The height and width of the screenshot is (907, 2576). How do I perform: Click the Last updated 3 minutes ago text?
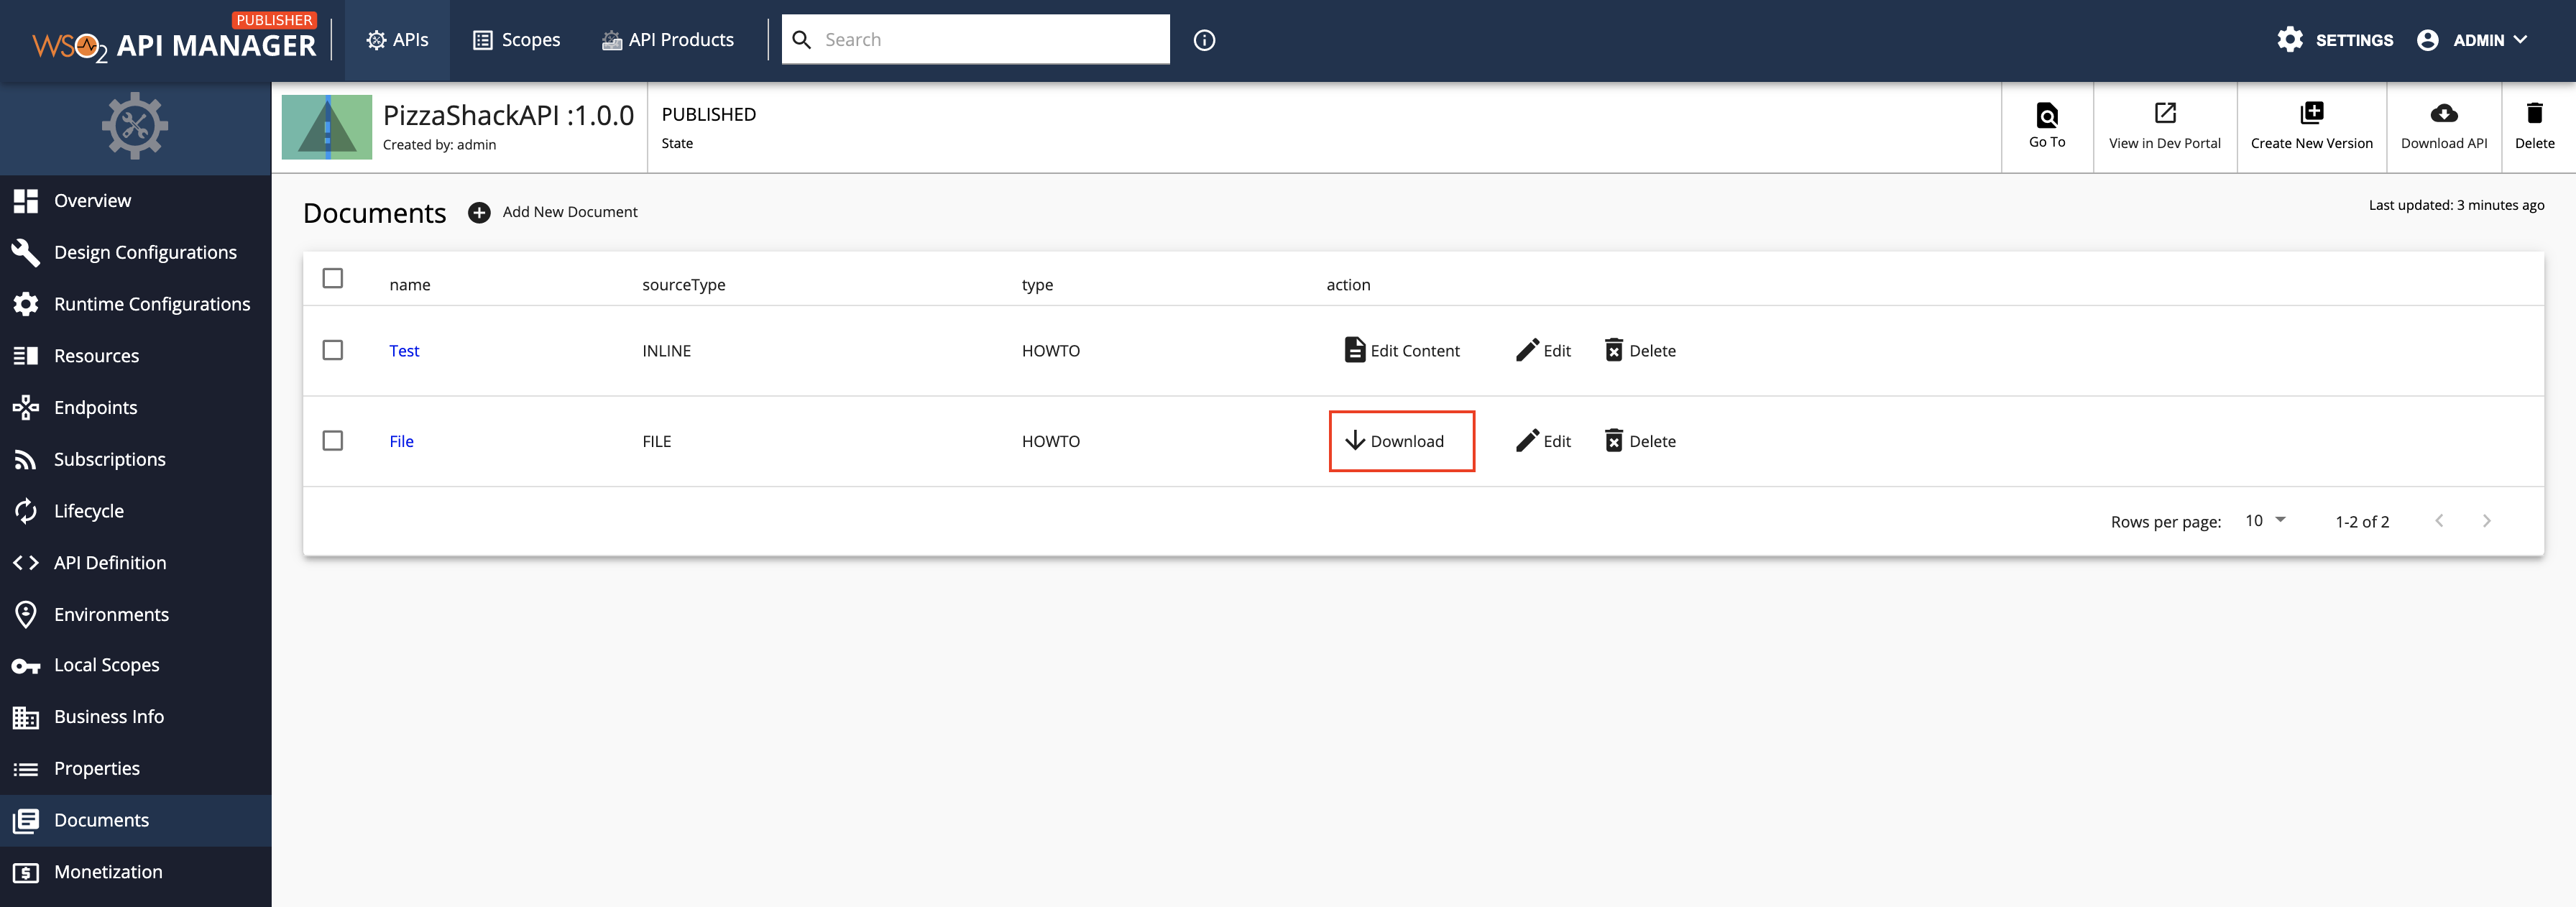(x=2456, y=205)
